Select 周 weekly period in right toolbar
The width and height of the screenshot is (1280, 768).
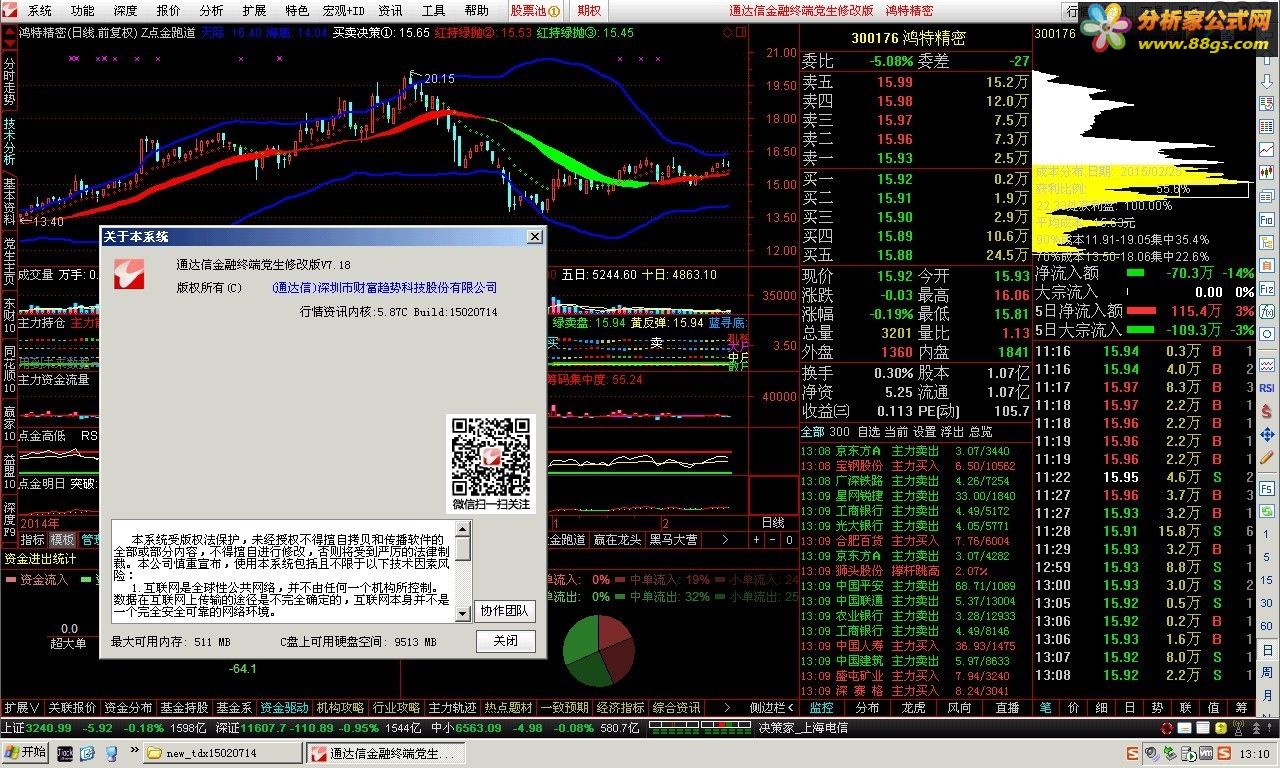[1267, 672]
